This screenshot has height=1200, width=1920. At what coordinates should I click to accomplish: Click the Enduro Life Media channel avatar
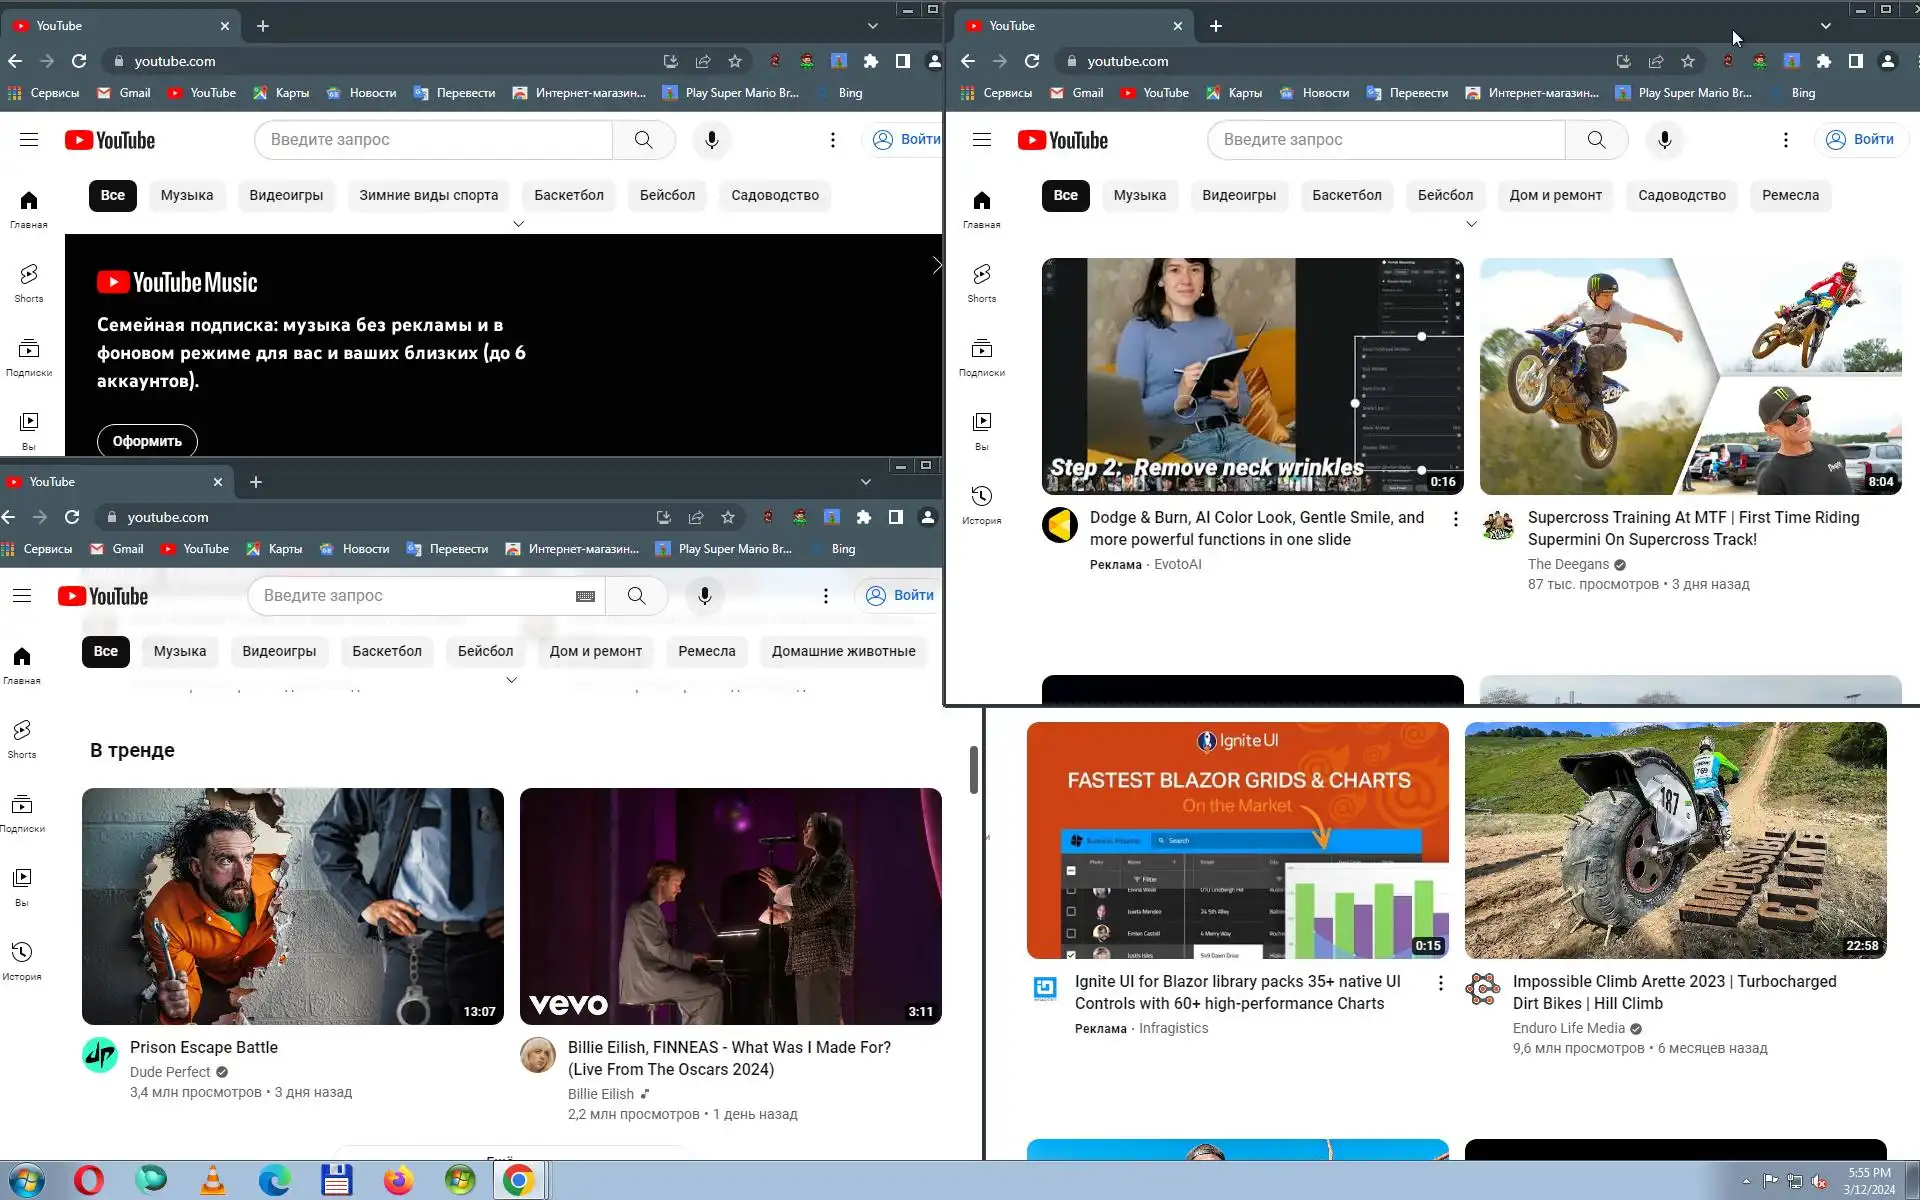click(1483, 989)
